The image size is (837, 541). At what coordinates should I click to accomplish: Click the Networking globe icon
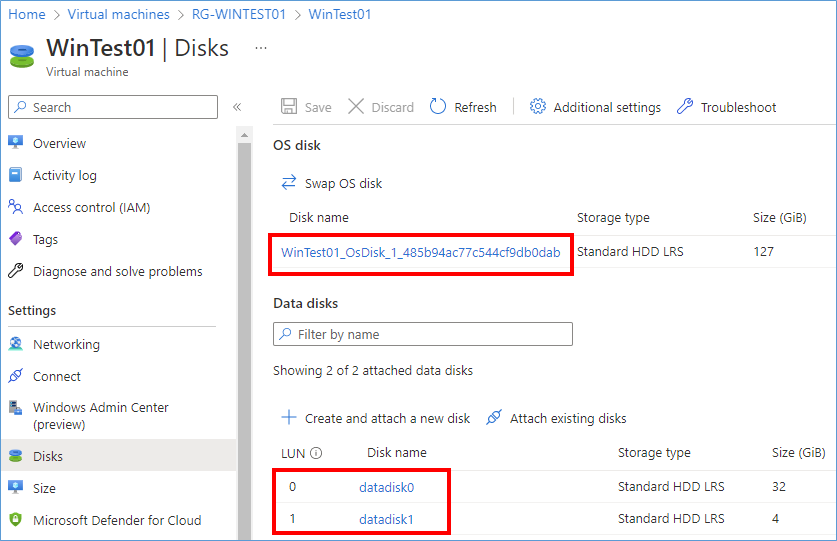(x=15, y=344)
